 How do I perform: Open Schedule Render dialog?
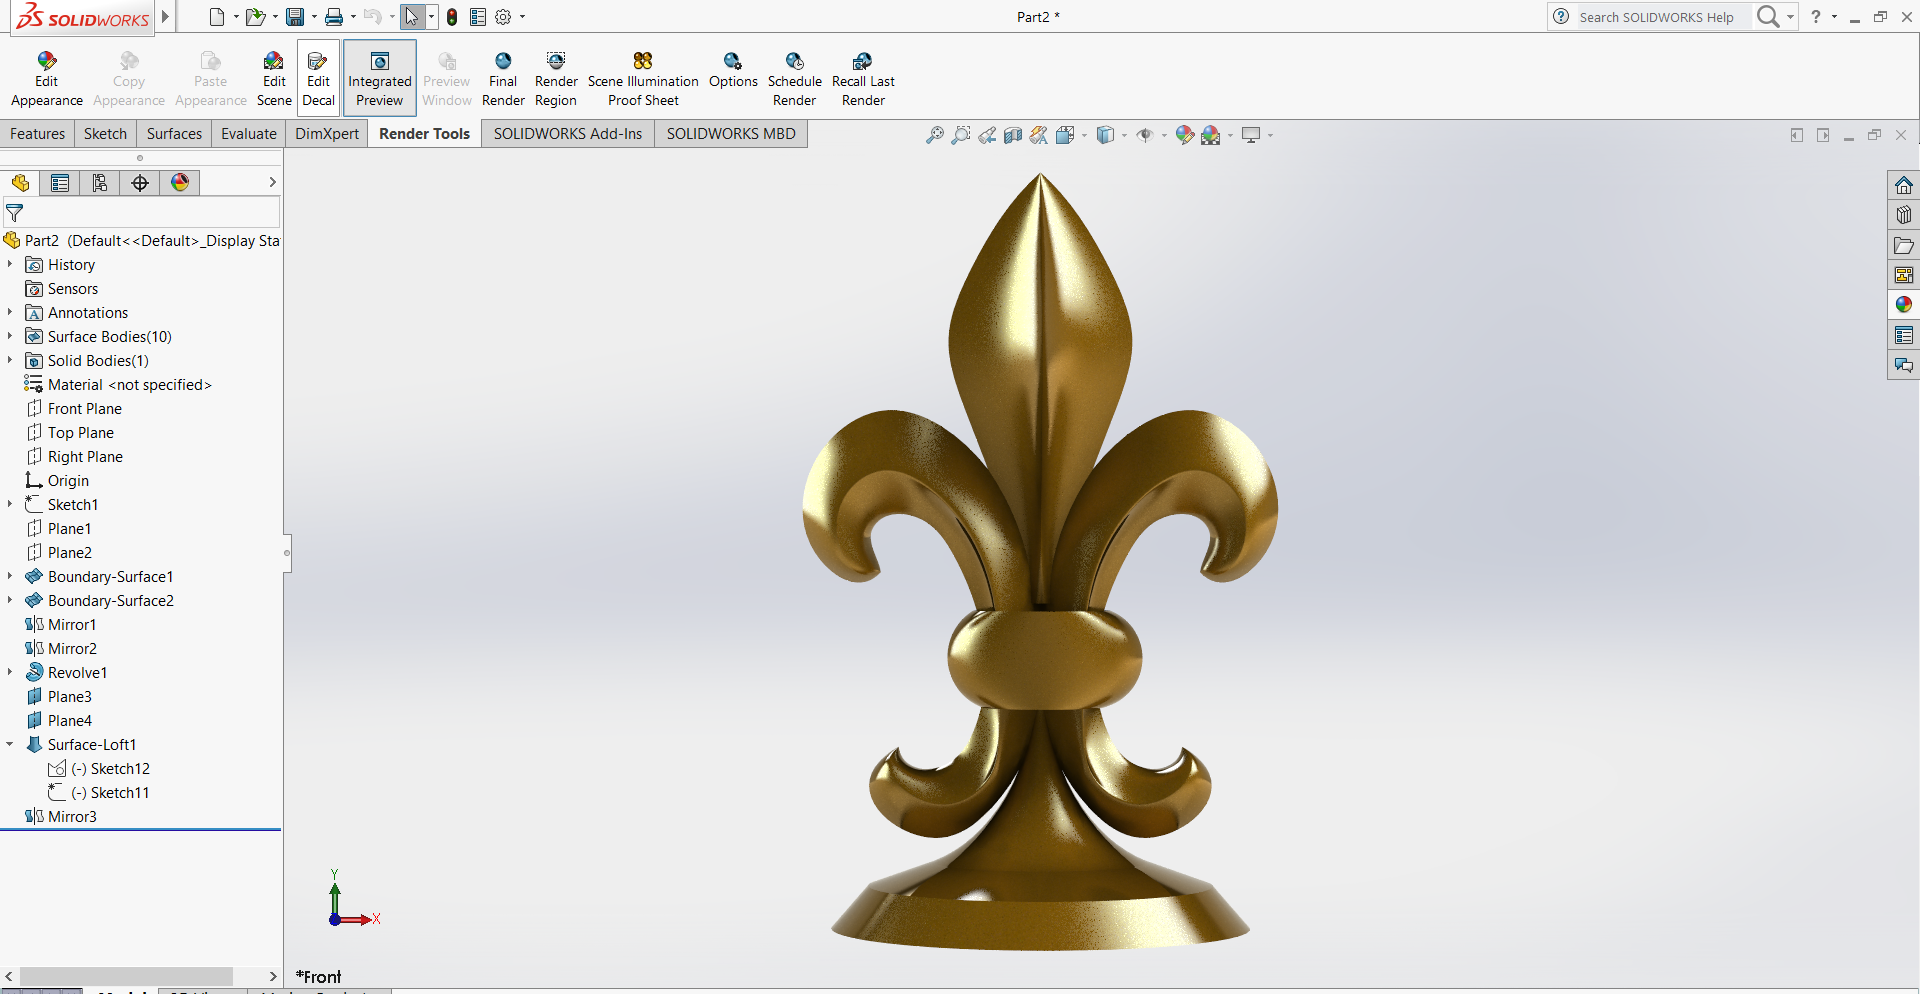[x=795, y=79]
